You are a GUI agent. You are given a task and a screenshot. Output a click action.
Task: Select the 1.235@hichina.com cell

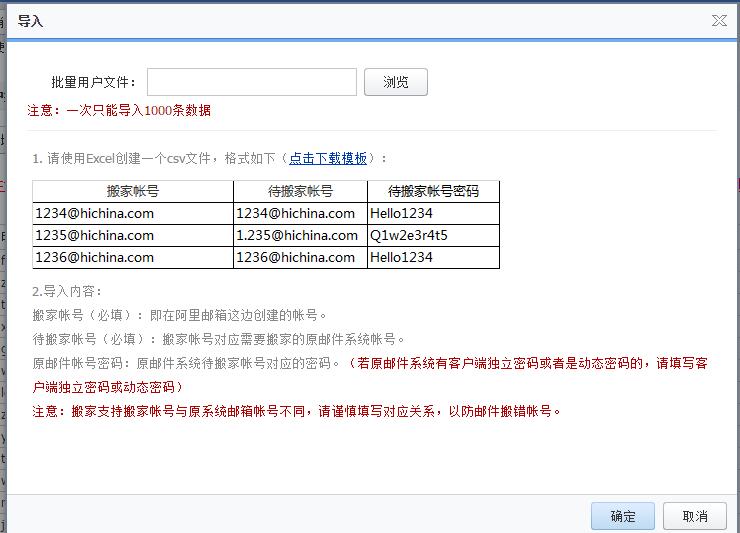[297, 235]
